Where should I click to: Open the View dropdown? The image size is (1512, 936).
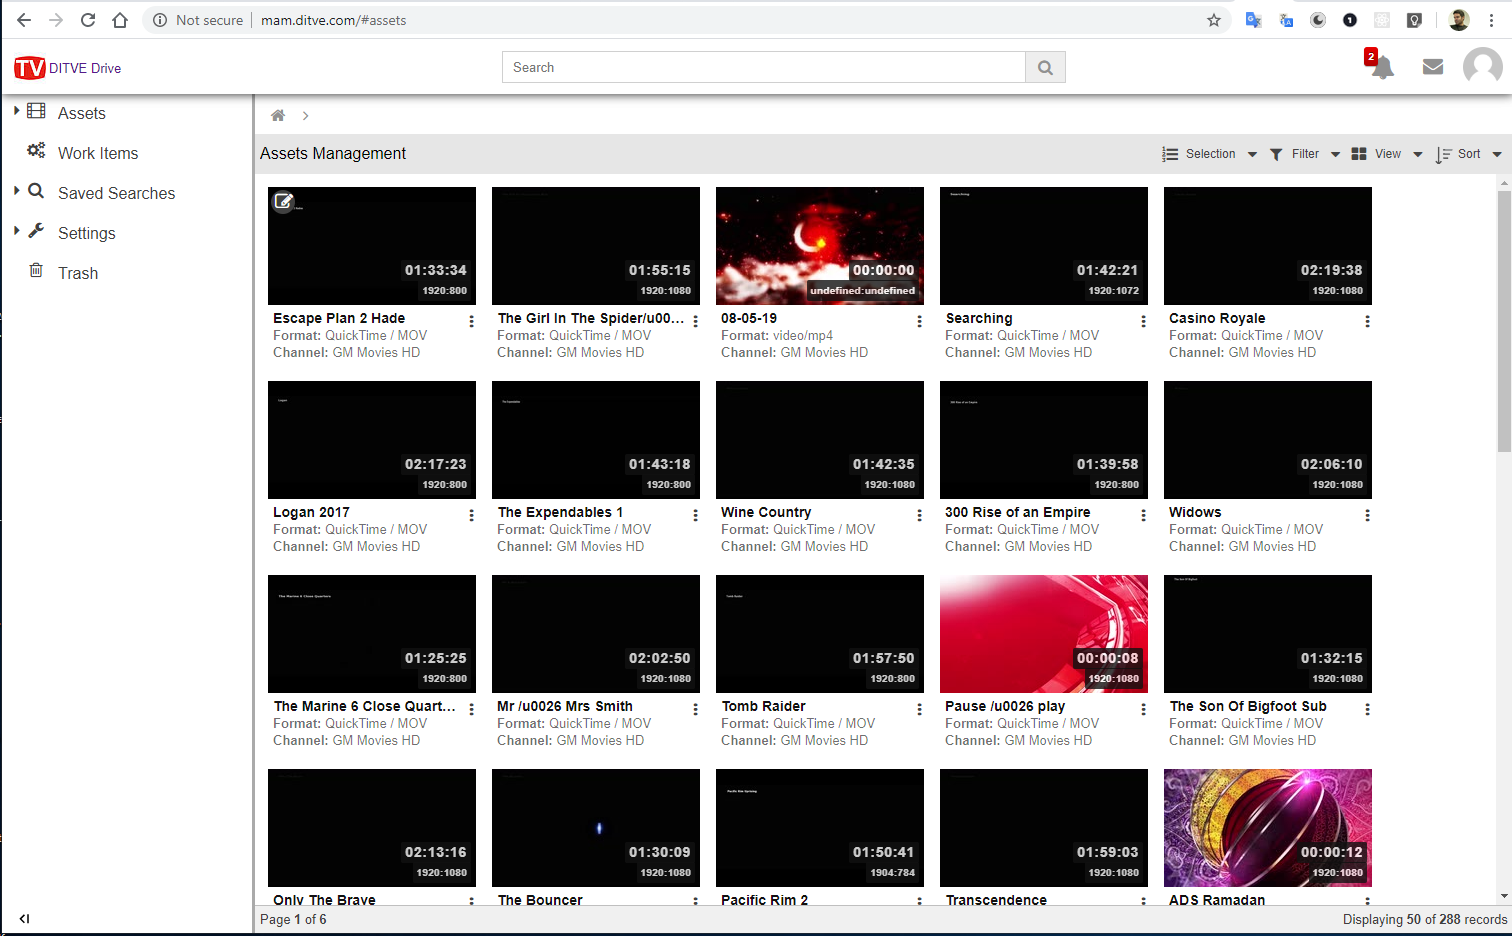[1386, 154]
